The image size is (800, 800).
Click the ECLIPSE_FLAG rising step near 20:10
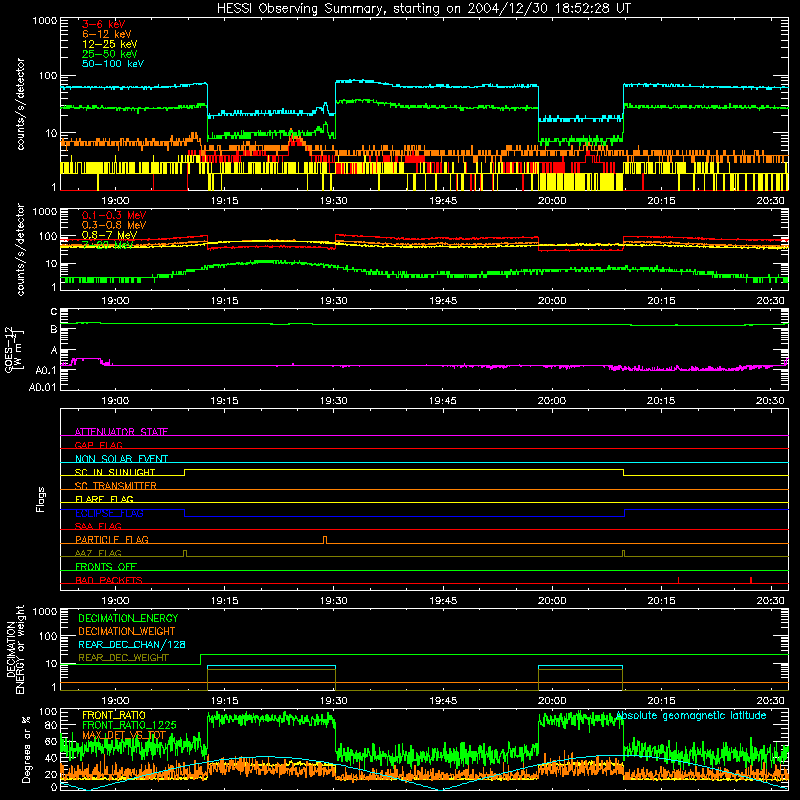pyautogui.click(x=624, y=513)
